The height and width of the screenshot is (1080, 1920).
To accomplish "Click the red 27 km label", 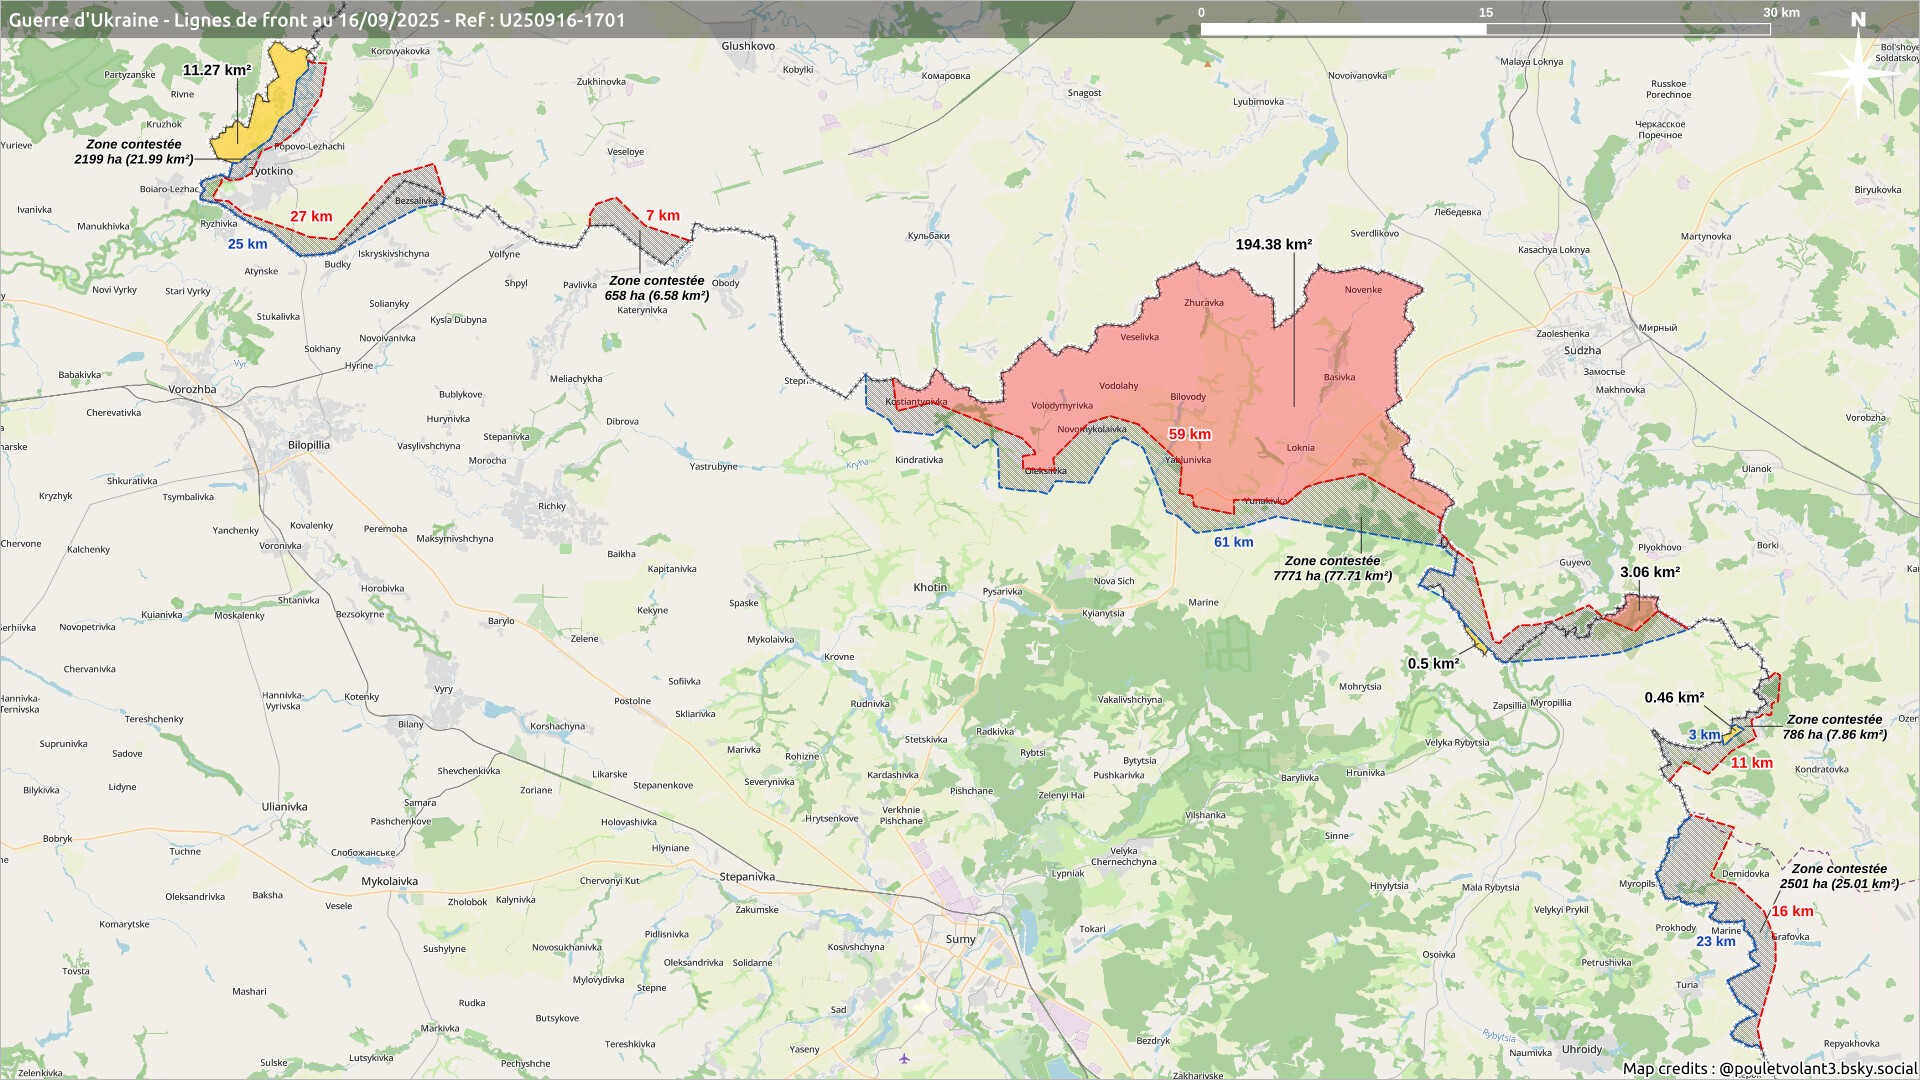I will coord(311,216).
